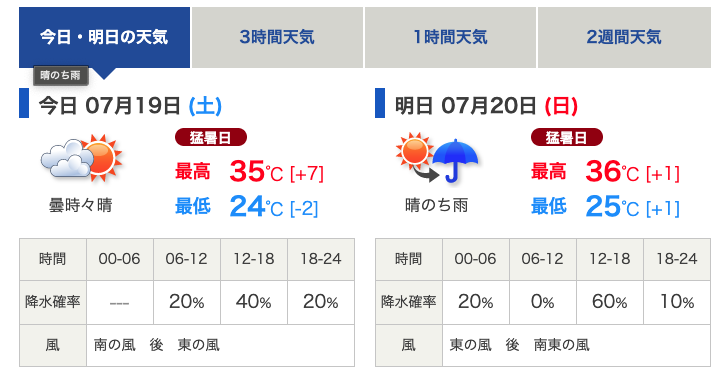Switch to the 1時間天気 tab
This screenshot has height=375, width=725.
450,37
